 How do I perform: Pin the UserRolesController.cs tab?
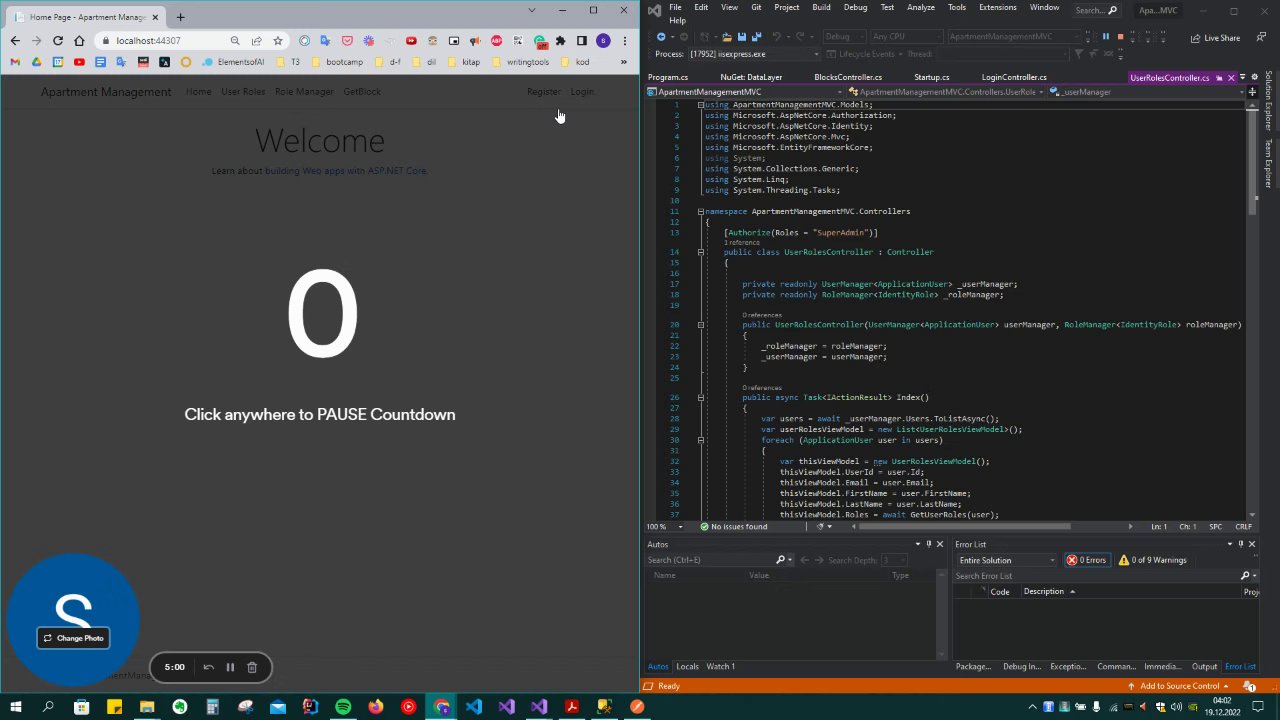click(x=1218, y=78)
